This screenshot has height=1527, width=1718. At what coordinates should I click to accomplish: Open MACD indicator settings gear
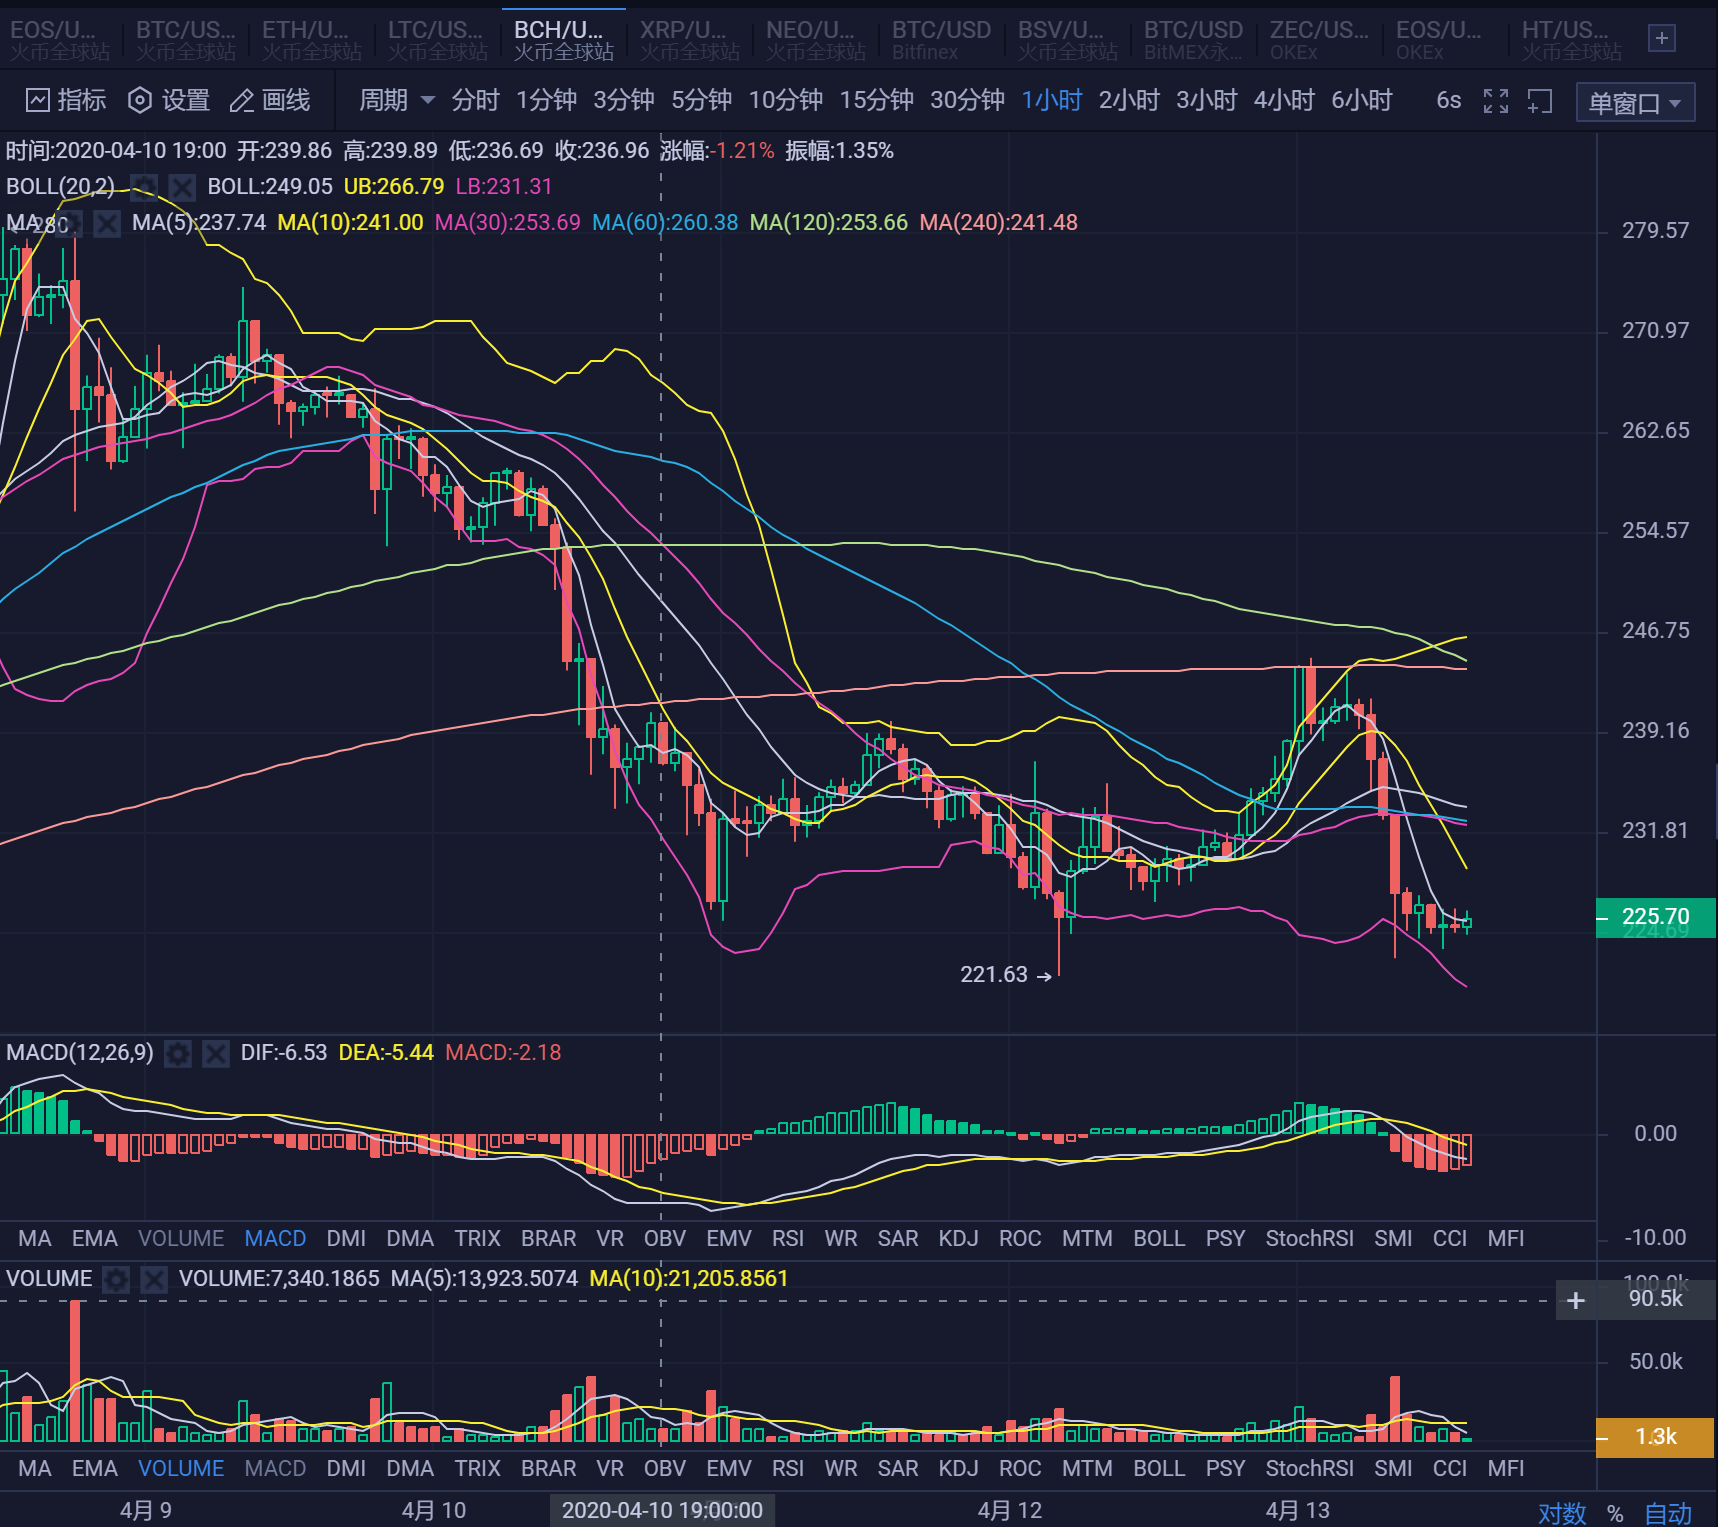pyautogui.click(x=176, y=1053)
